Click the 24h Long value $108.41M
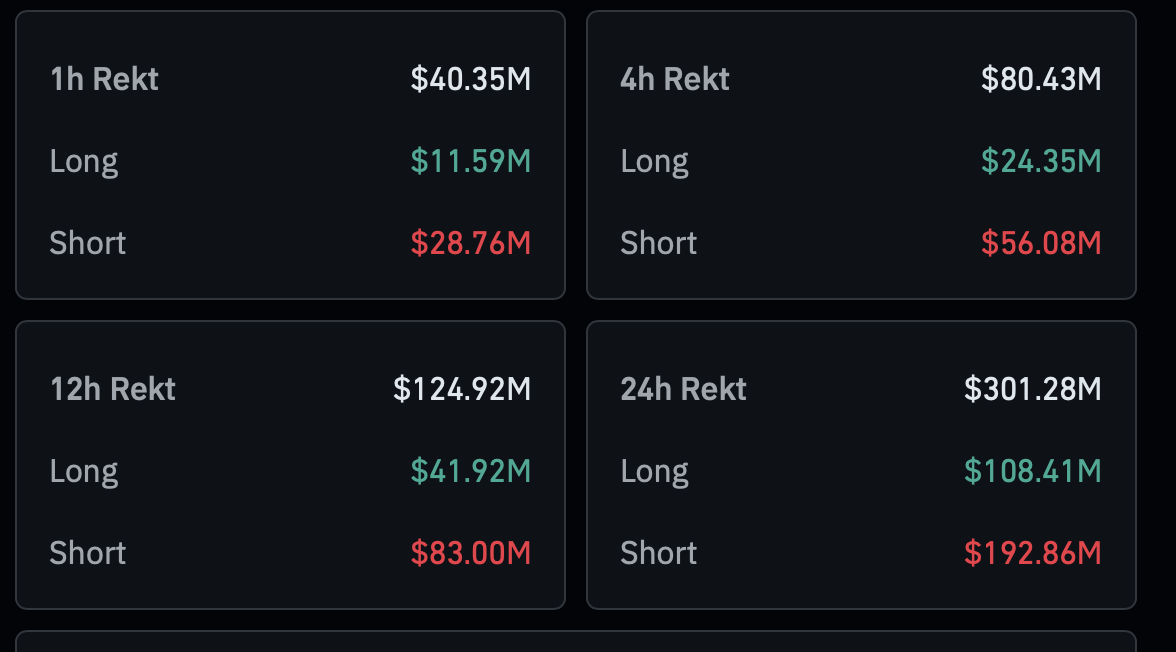The image size is (1176, 652). [1033, 471]
